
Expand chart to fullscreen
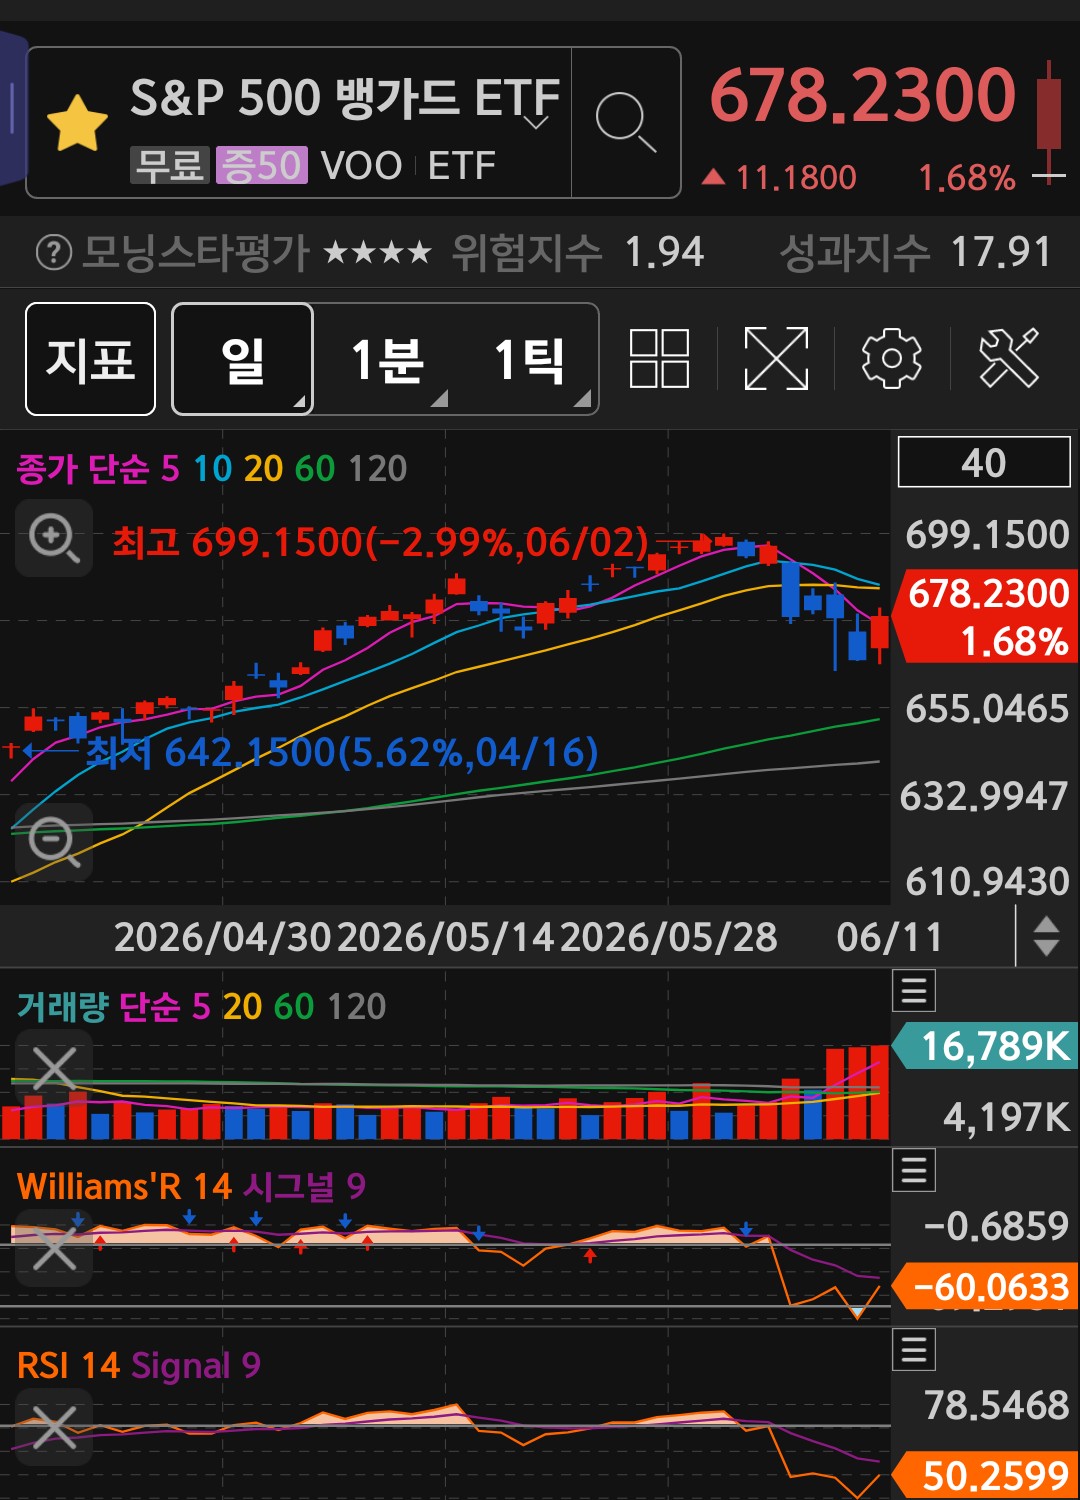point(776,358)
